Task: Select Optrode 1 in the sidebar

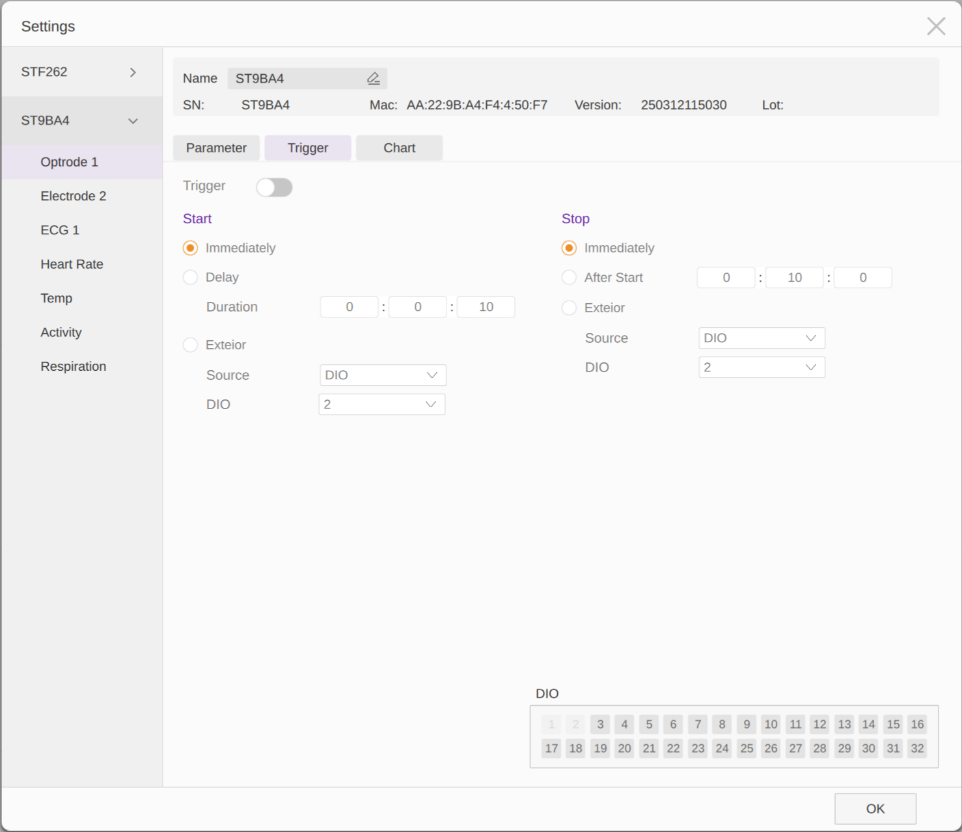Action: (x=82, y=162)
